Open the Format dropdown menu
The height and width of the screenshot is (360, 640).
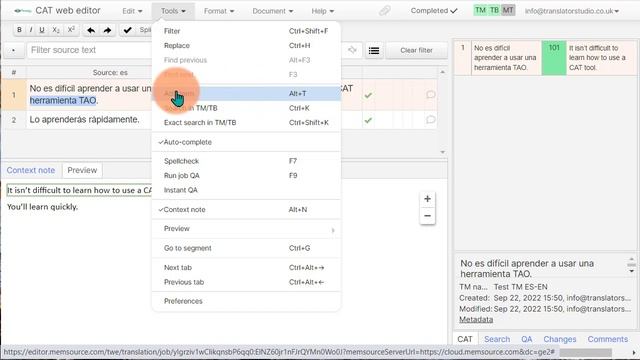[x=219, y=11]
